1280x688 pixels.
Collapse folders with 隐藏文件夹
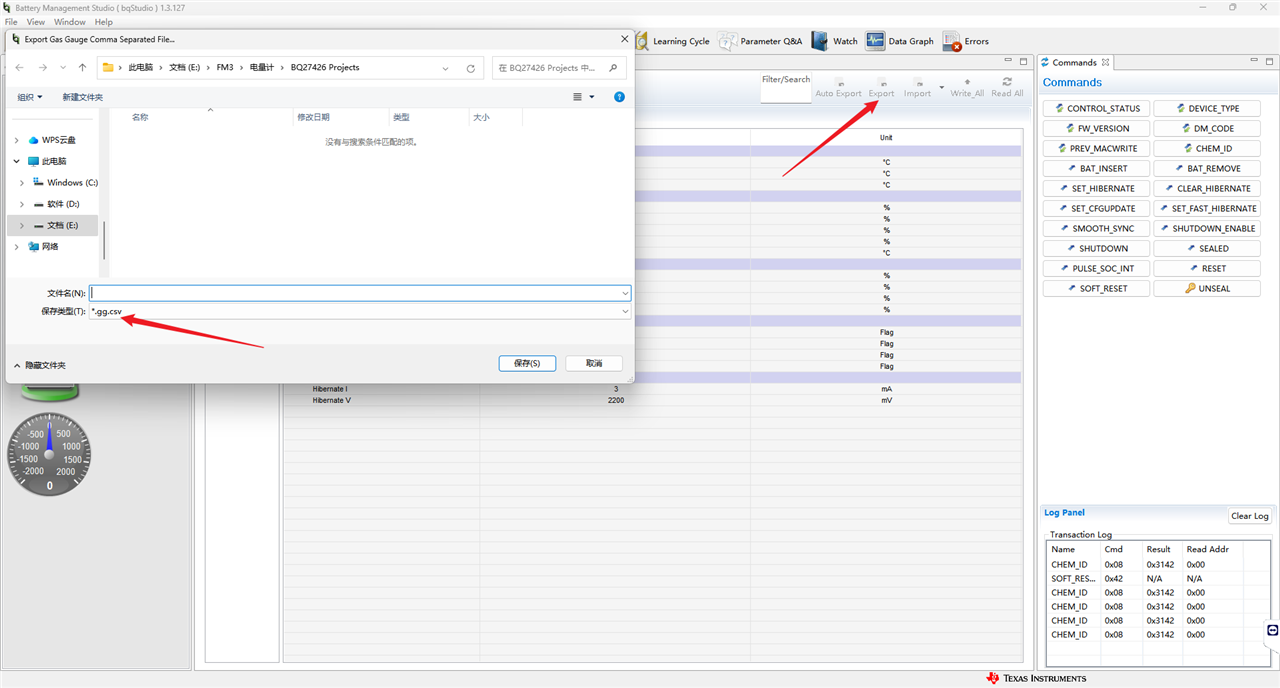(39, 365)
